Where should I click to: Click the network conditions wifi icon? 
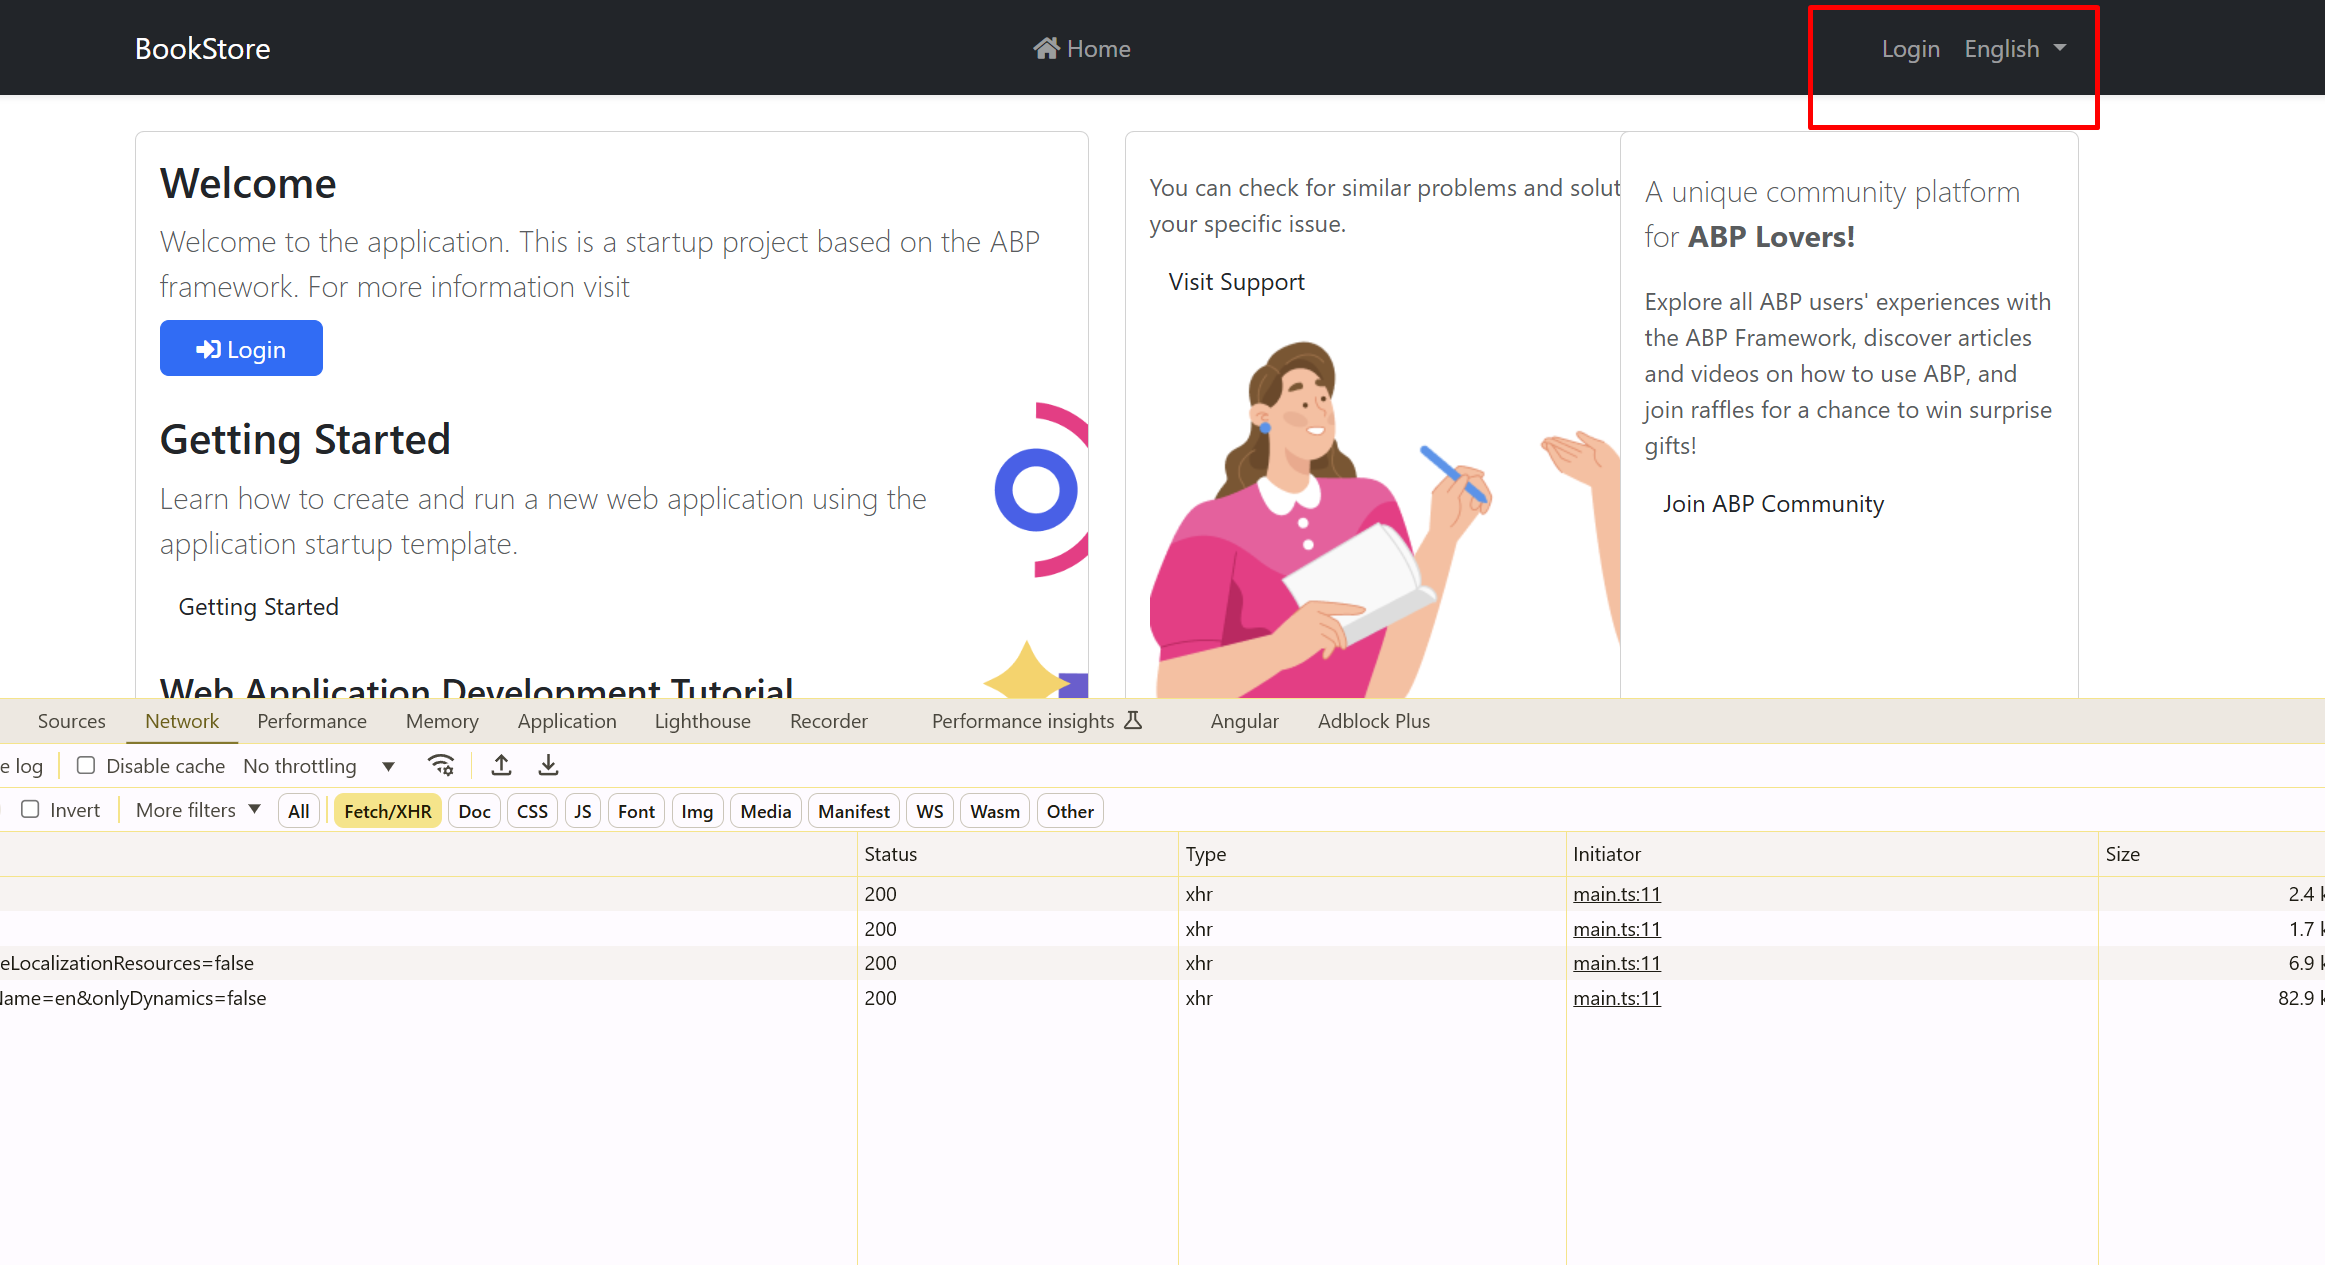tap(441, 766)
